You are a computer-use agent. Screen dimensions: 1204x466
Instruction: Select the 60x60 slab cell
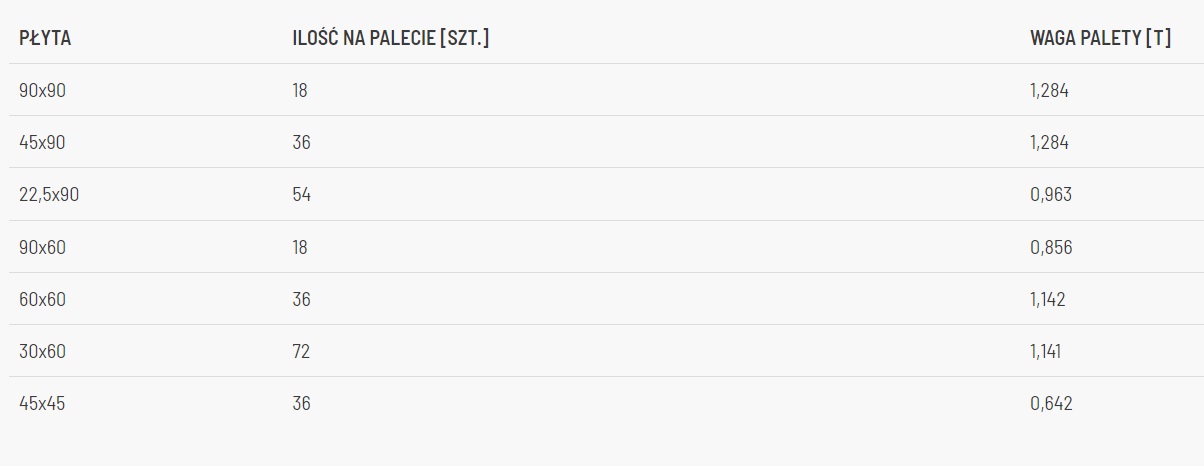(42, 299)
